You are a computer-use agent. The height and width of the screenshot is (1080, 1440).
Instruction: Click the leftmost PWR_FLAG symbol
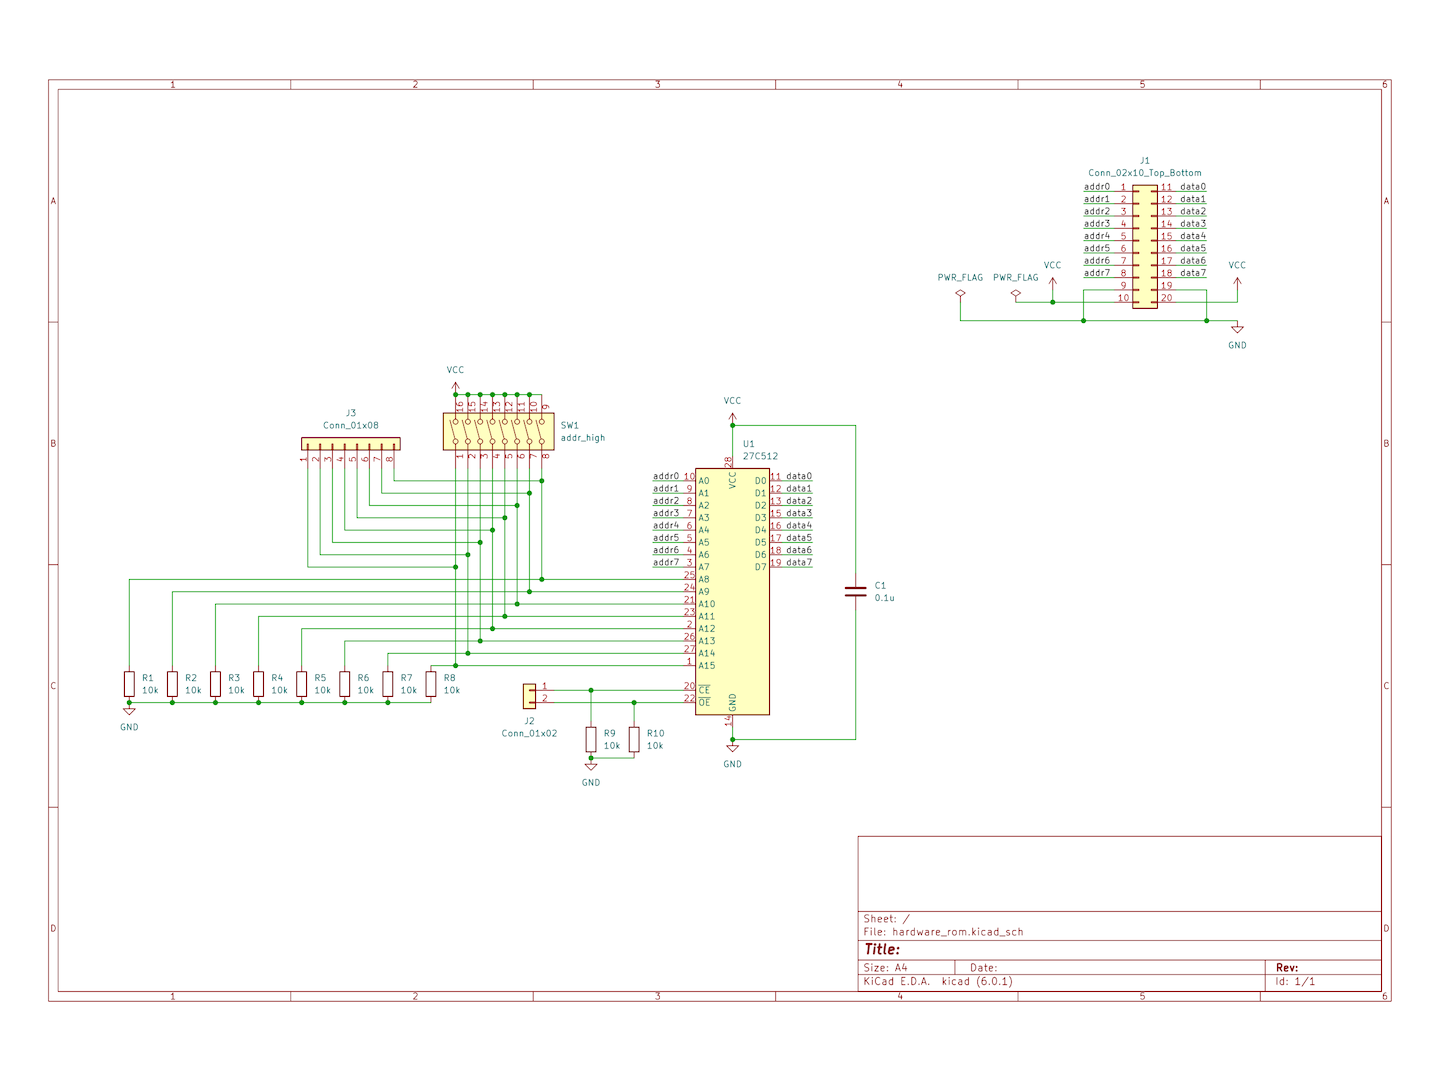click(960, 294)
